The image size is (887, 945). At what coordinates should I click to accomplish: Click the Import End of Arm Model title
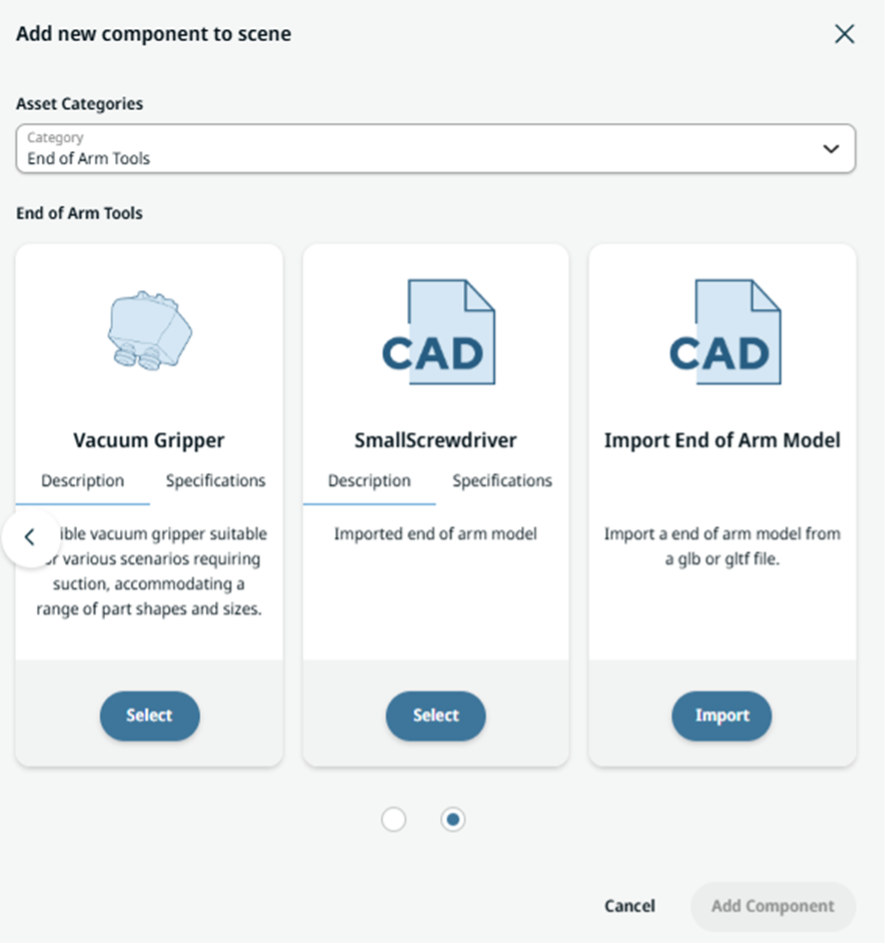point(722,440)
